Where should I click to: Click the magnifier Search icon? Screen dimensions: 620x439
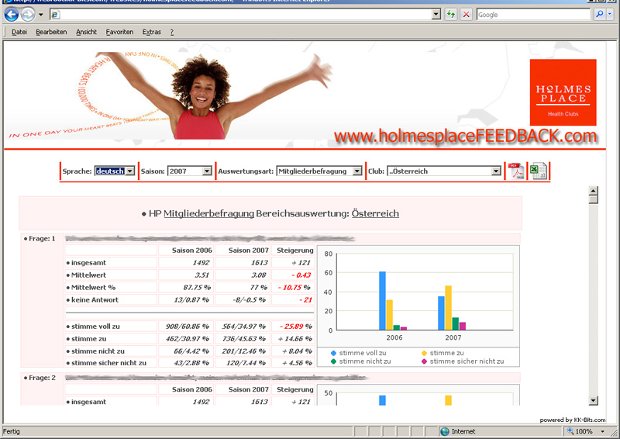[x=600, y=15]
